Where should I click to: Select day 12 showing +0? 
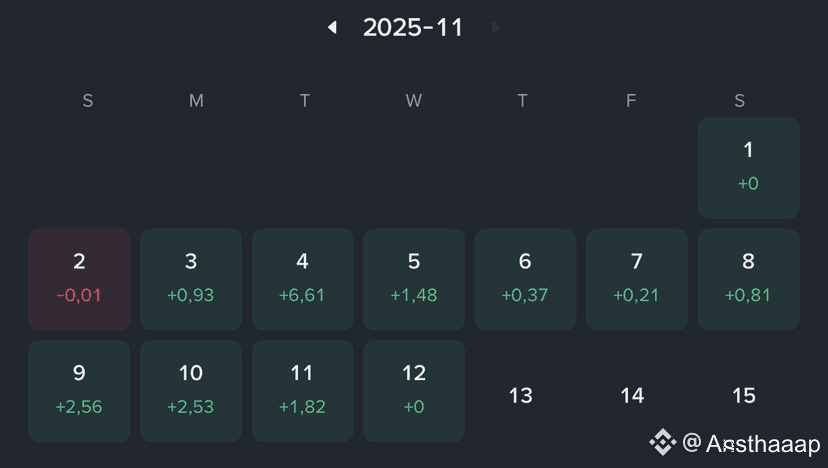414,391
